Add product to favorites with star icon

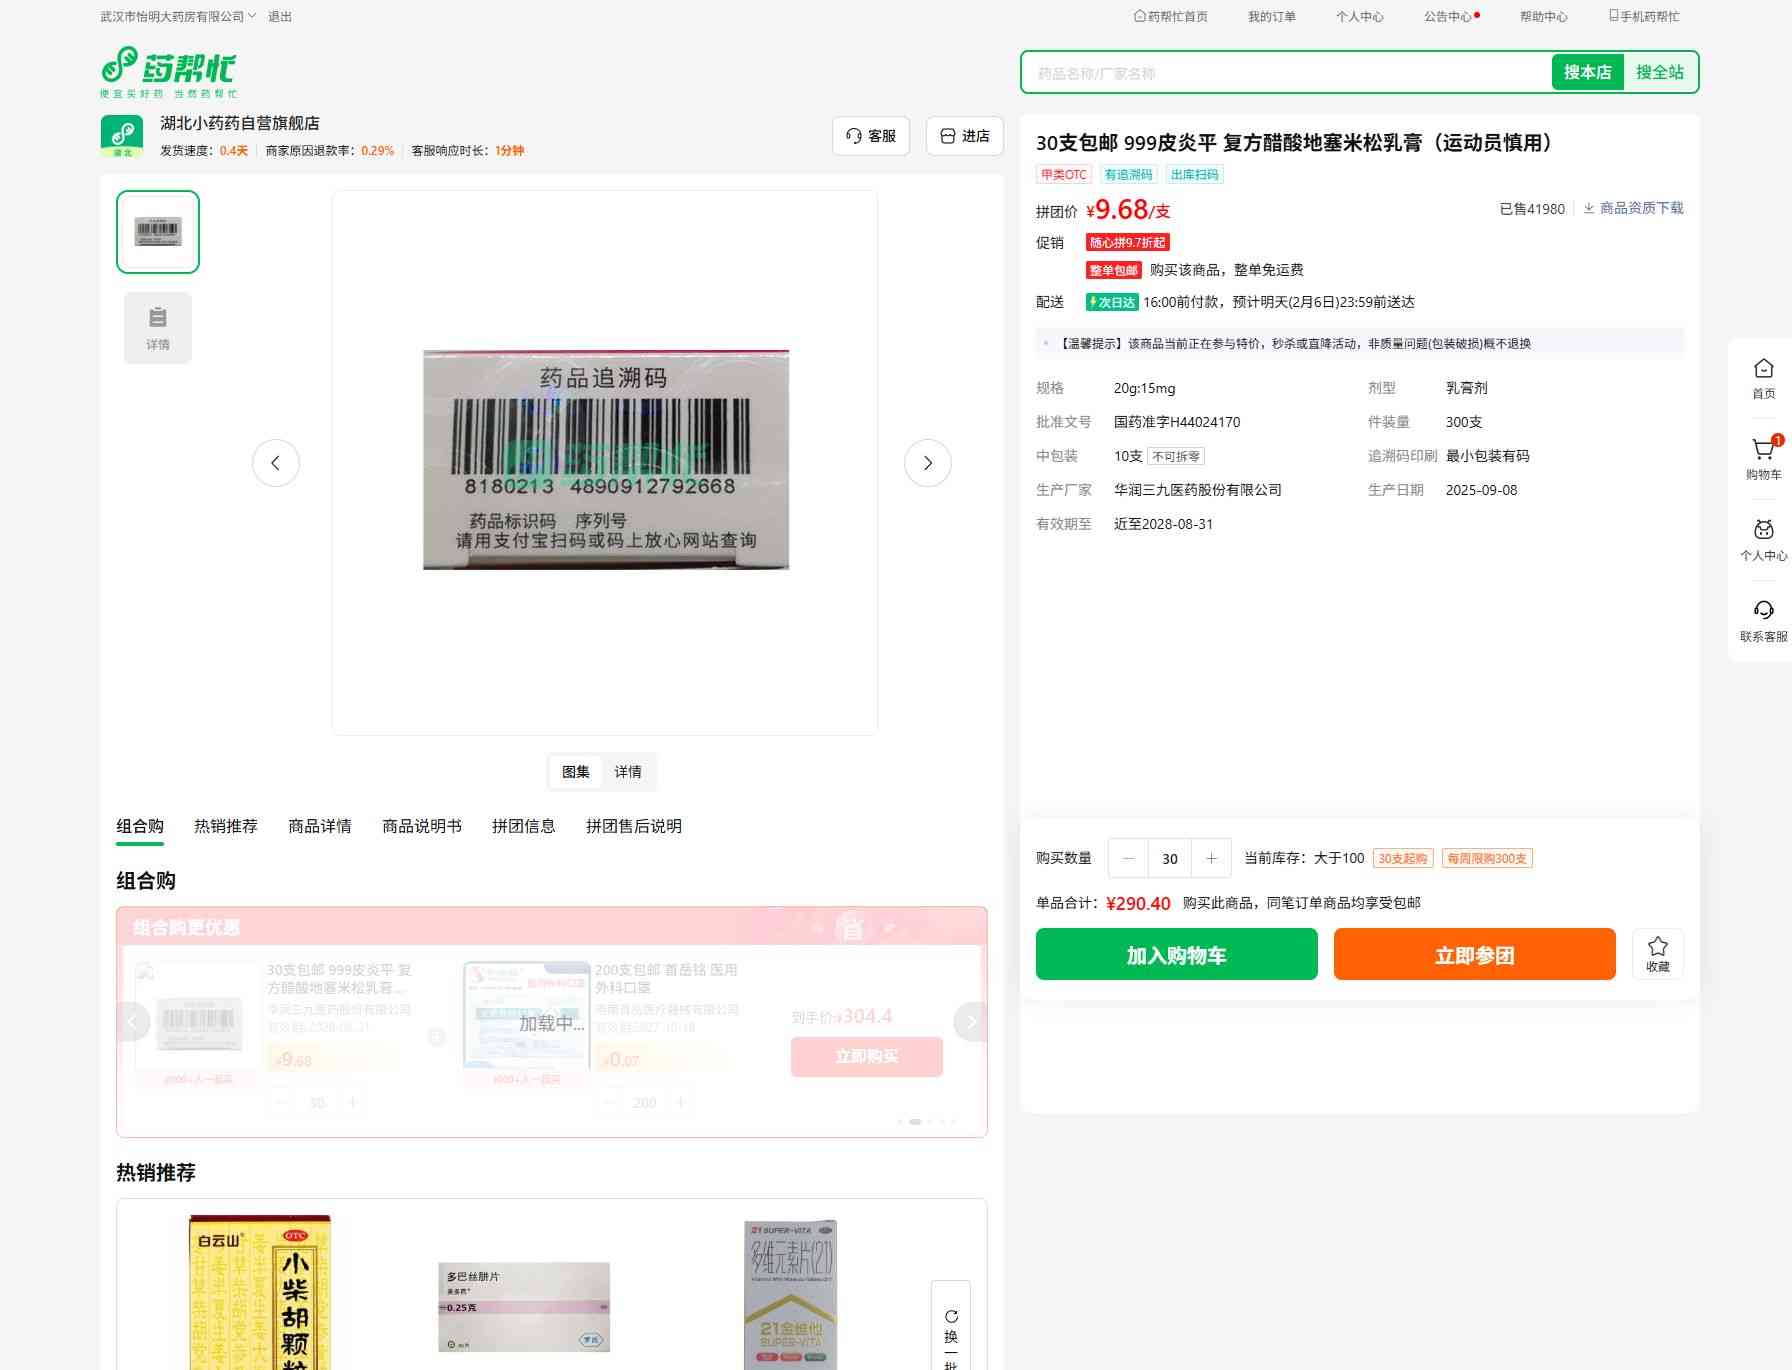click(x=1657, y=954)
